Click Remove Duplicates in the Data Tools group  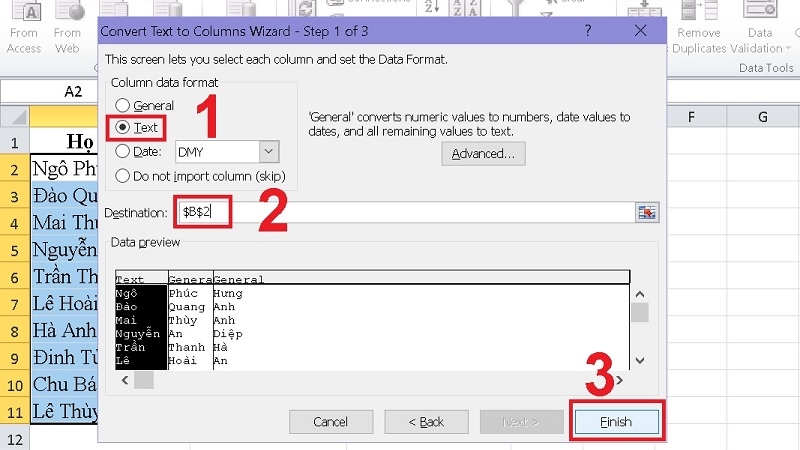point(698,28)
